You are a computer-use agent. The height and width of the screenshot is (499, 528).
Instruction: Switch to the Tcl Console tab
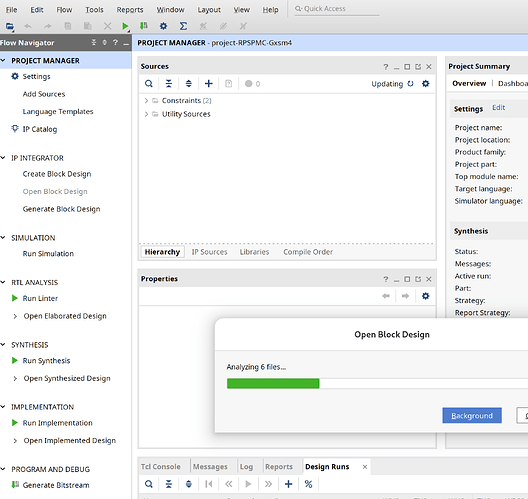point(161,467)
